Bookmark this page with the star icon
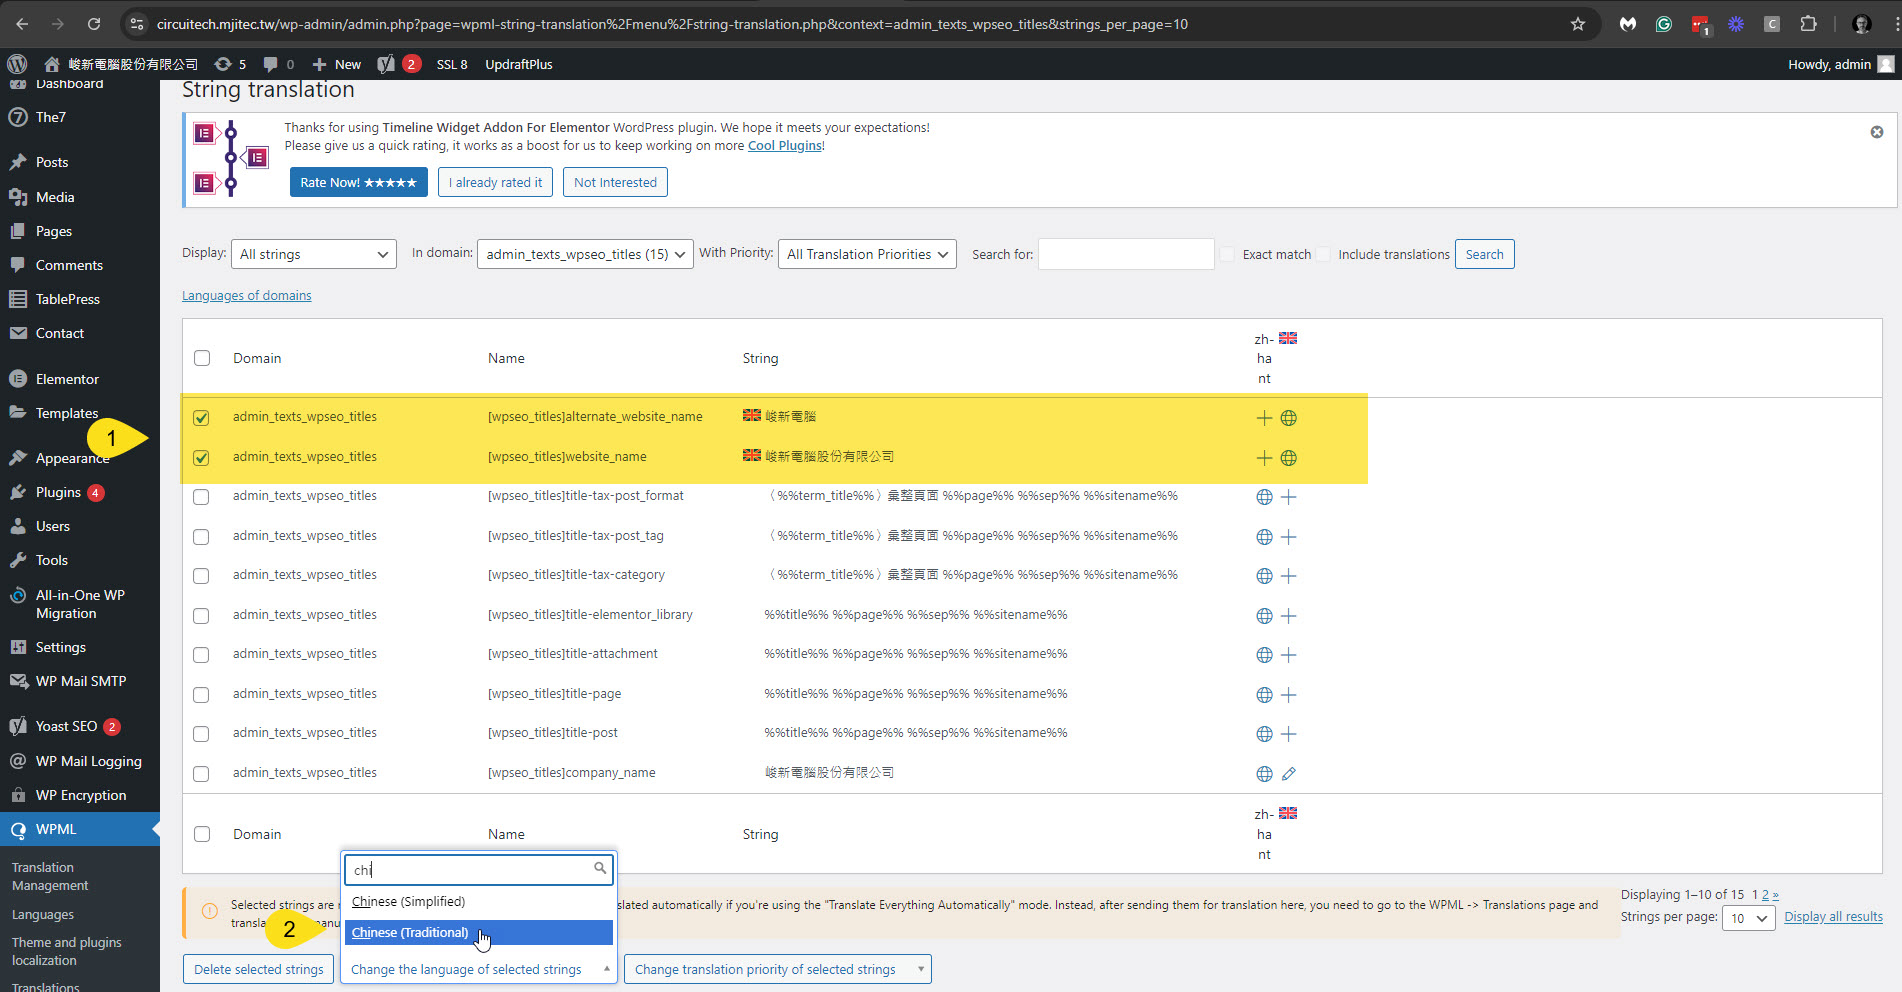This screenshot has width=1902, height=992. pyautogui.click(x=1578, y=24)
